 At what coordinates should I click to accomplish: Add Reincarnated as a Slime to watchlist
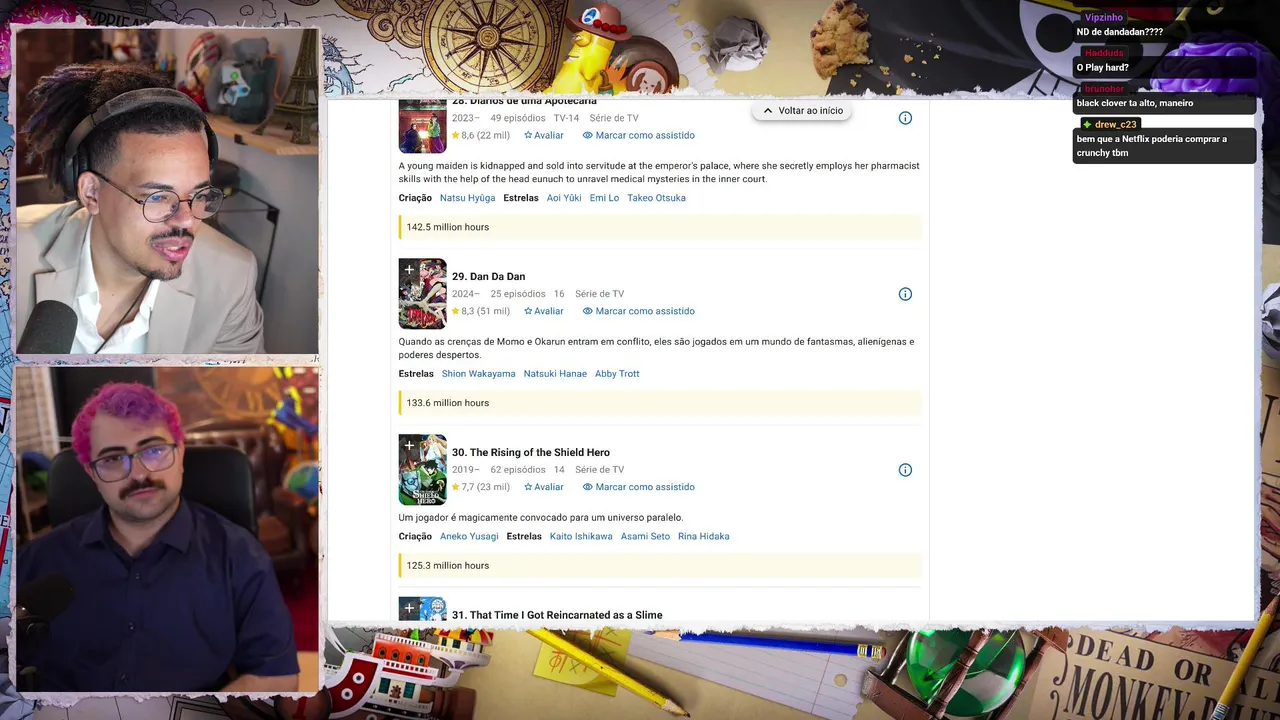click(409, 608)
